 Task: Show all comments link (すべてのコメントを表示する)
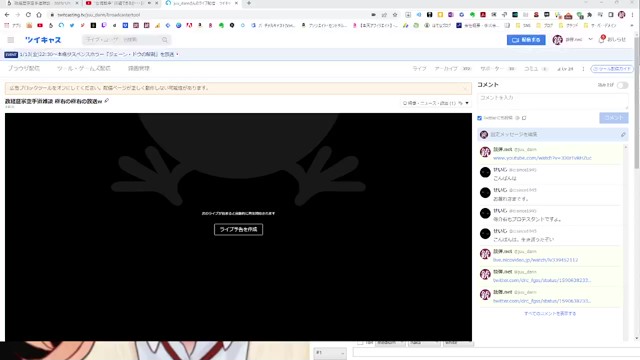(550, 313)
